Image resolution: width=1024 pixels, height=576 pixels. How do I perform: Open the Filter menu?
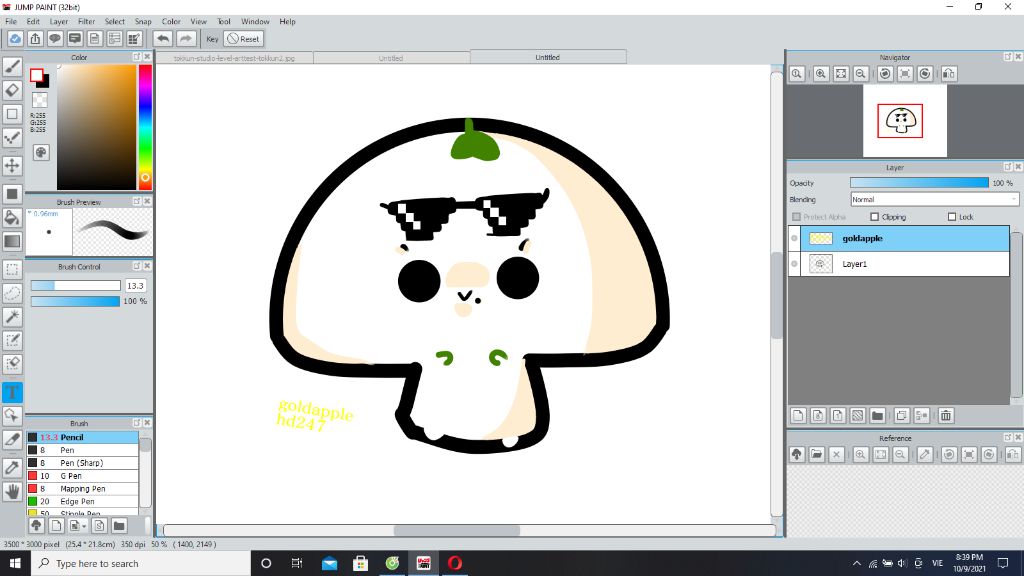(86, 22)
